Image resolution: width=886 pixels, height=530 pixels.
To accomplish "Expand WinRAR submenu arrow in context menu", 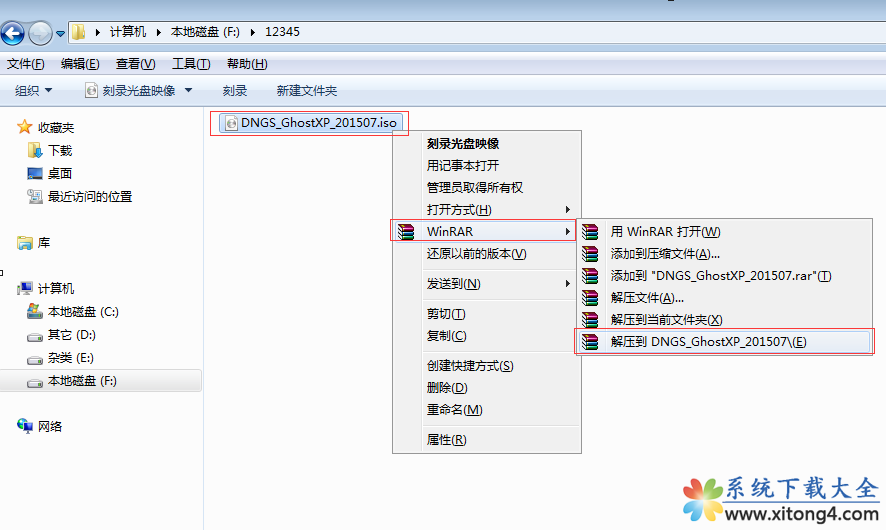I will click(x=567, y=232).
